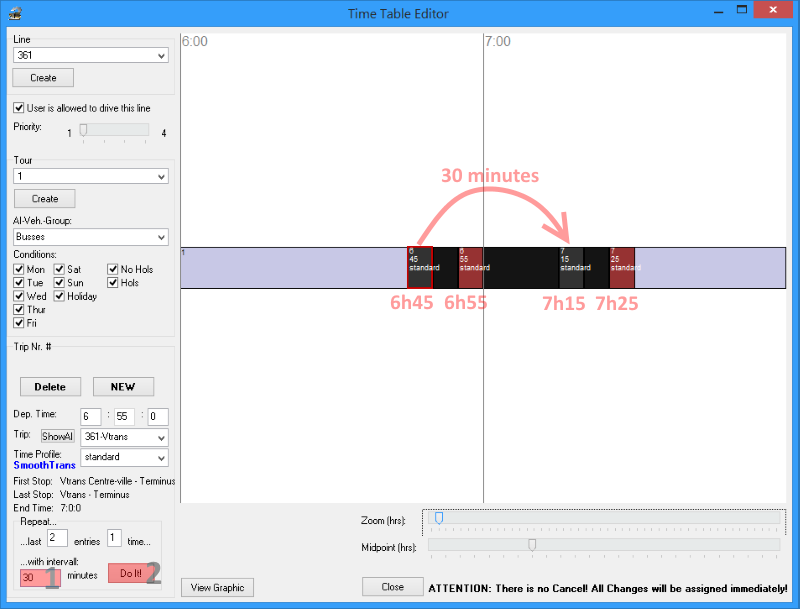800x609 pixels.
Task: Minimize the Time Table Editor window
Action: click(x=719, y=10)
